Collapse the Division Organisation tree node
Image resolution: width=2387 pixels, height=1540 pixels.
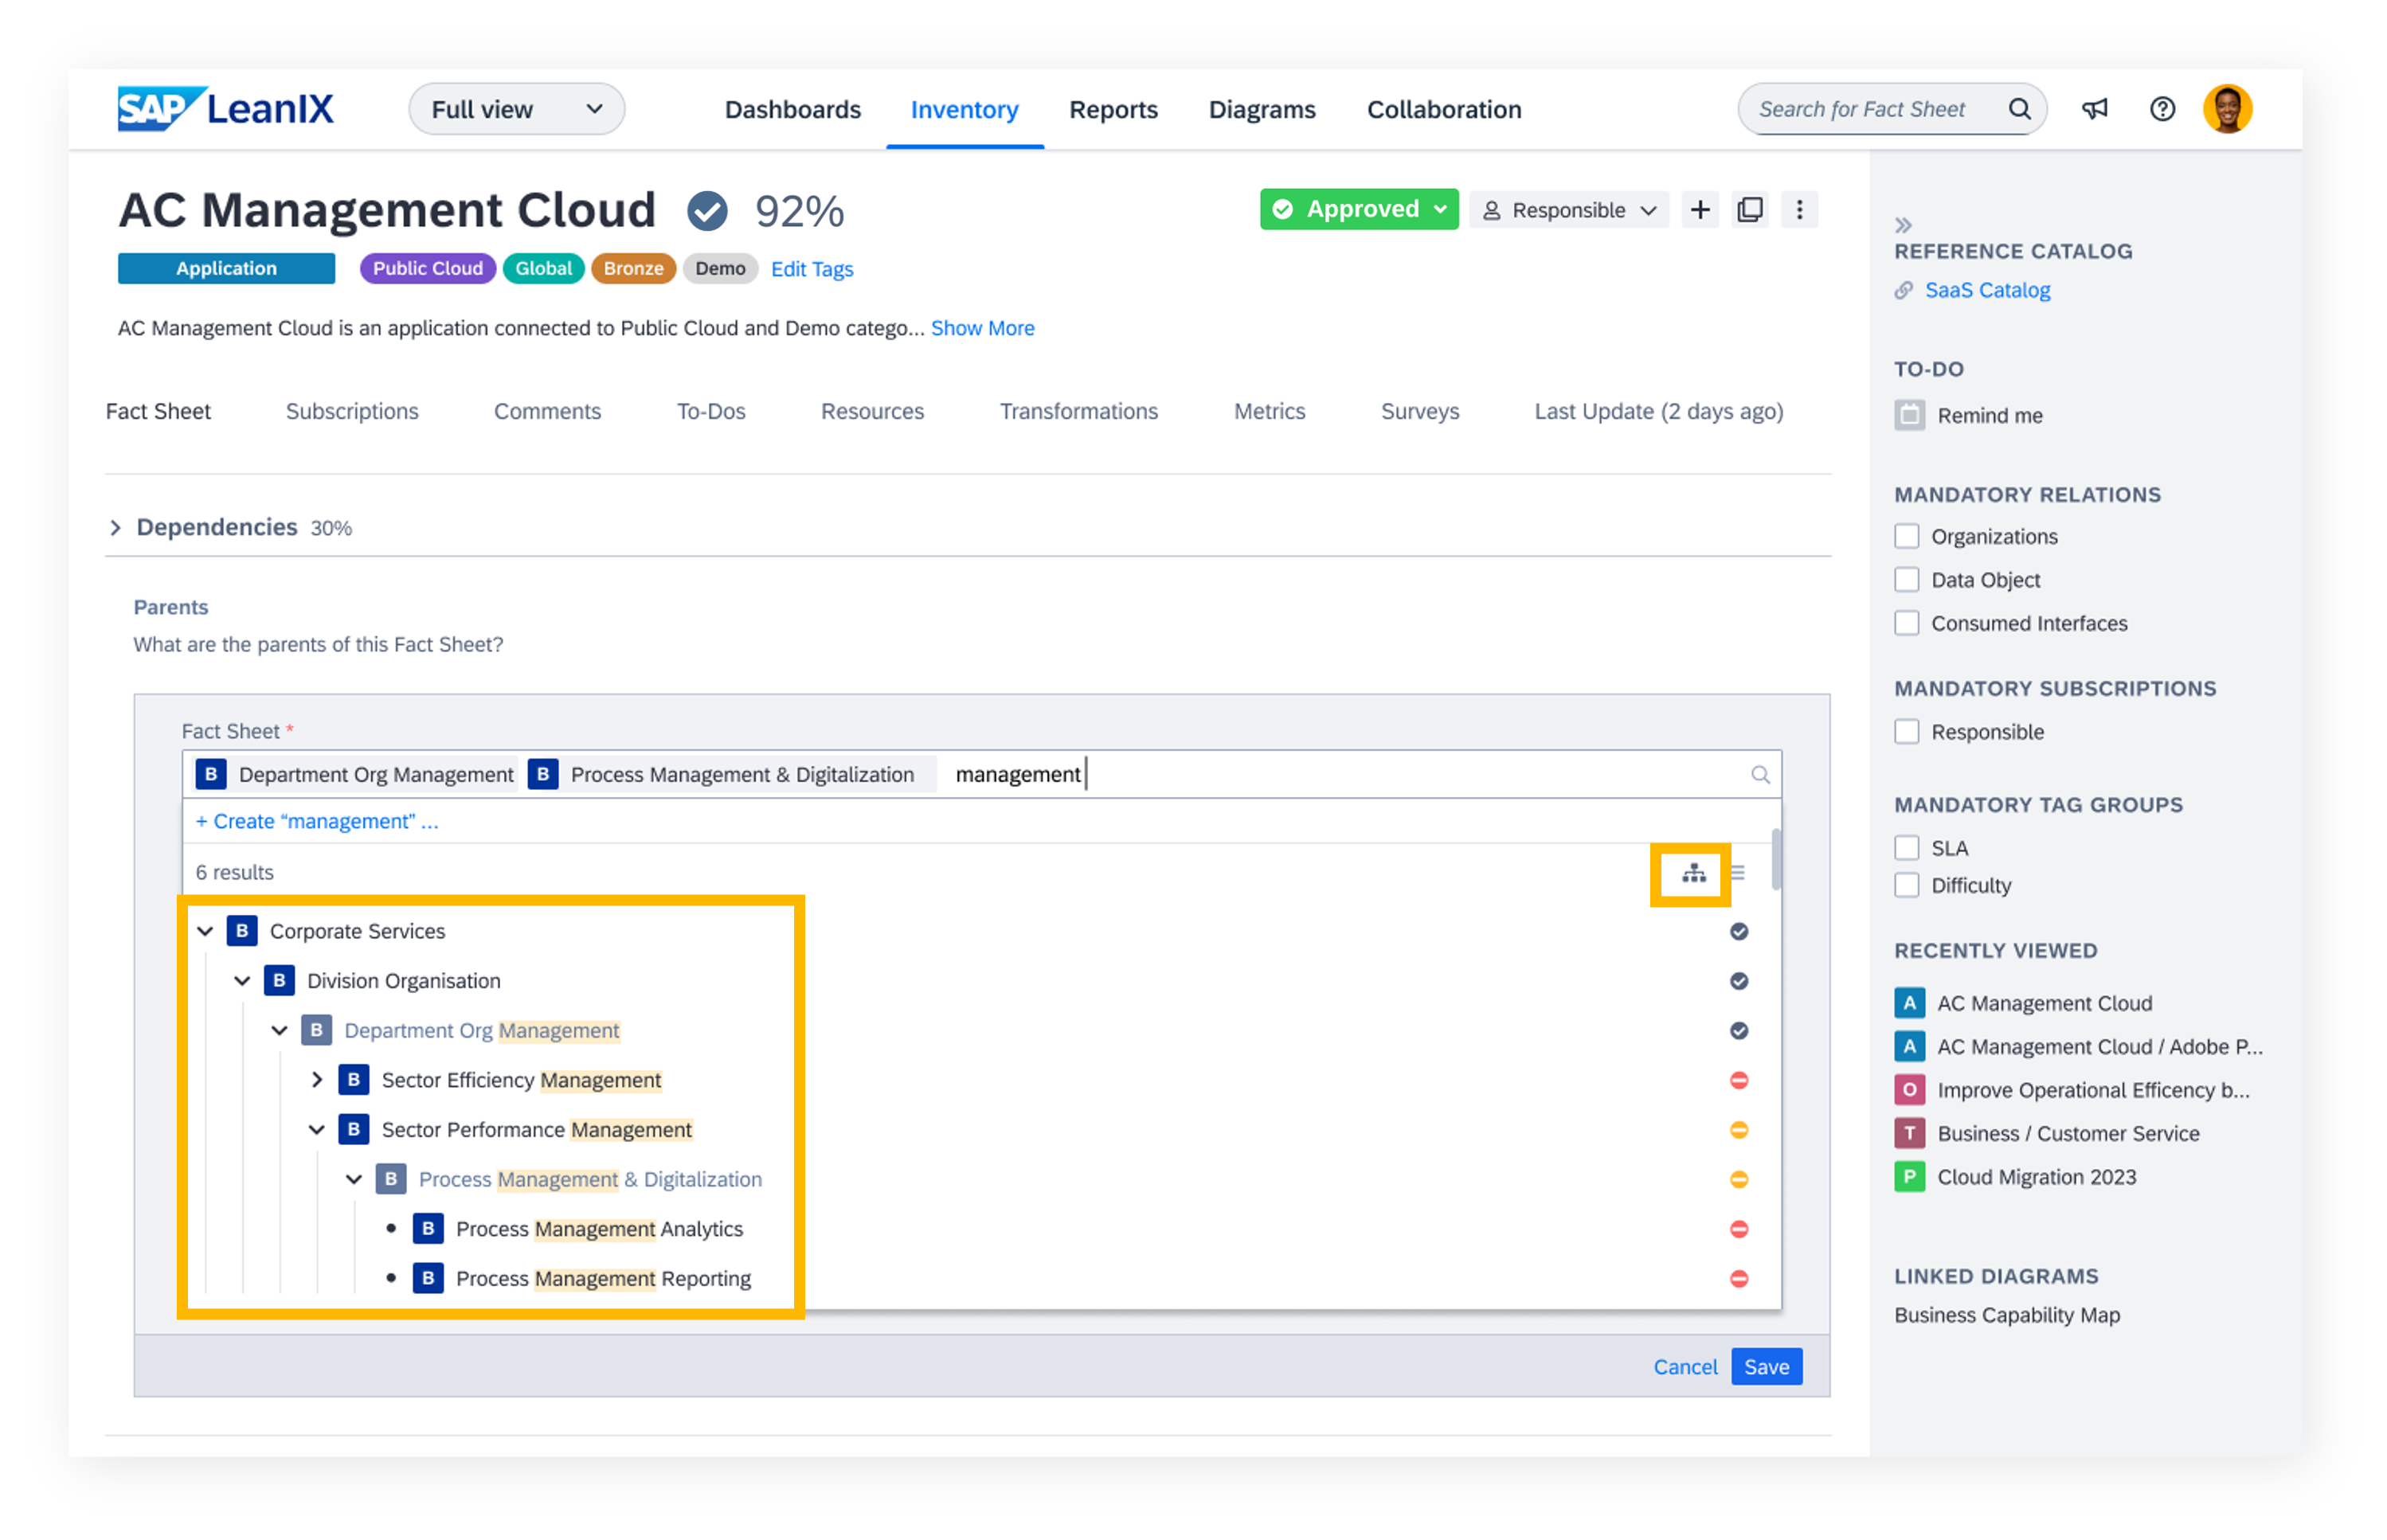242,981
